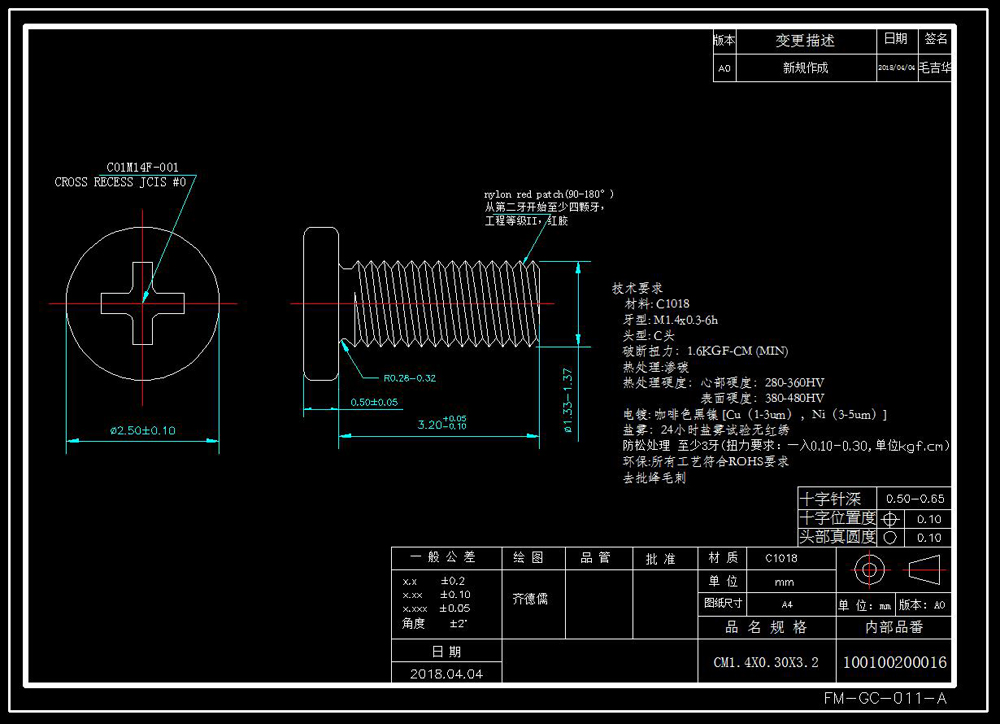Click the 变更描述 revision header

pyautogui.click(x=805, y=40)
